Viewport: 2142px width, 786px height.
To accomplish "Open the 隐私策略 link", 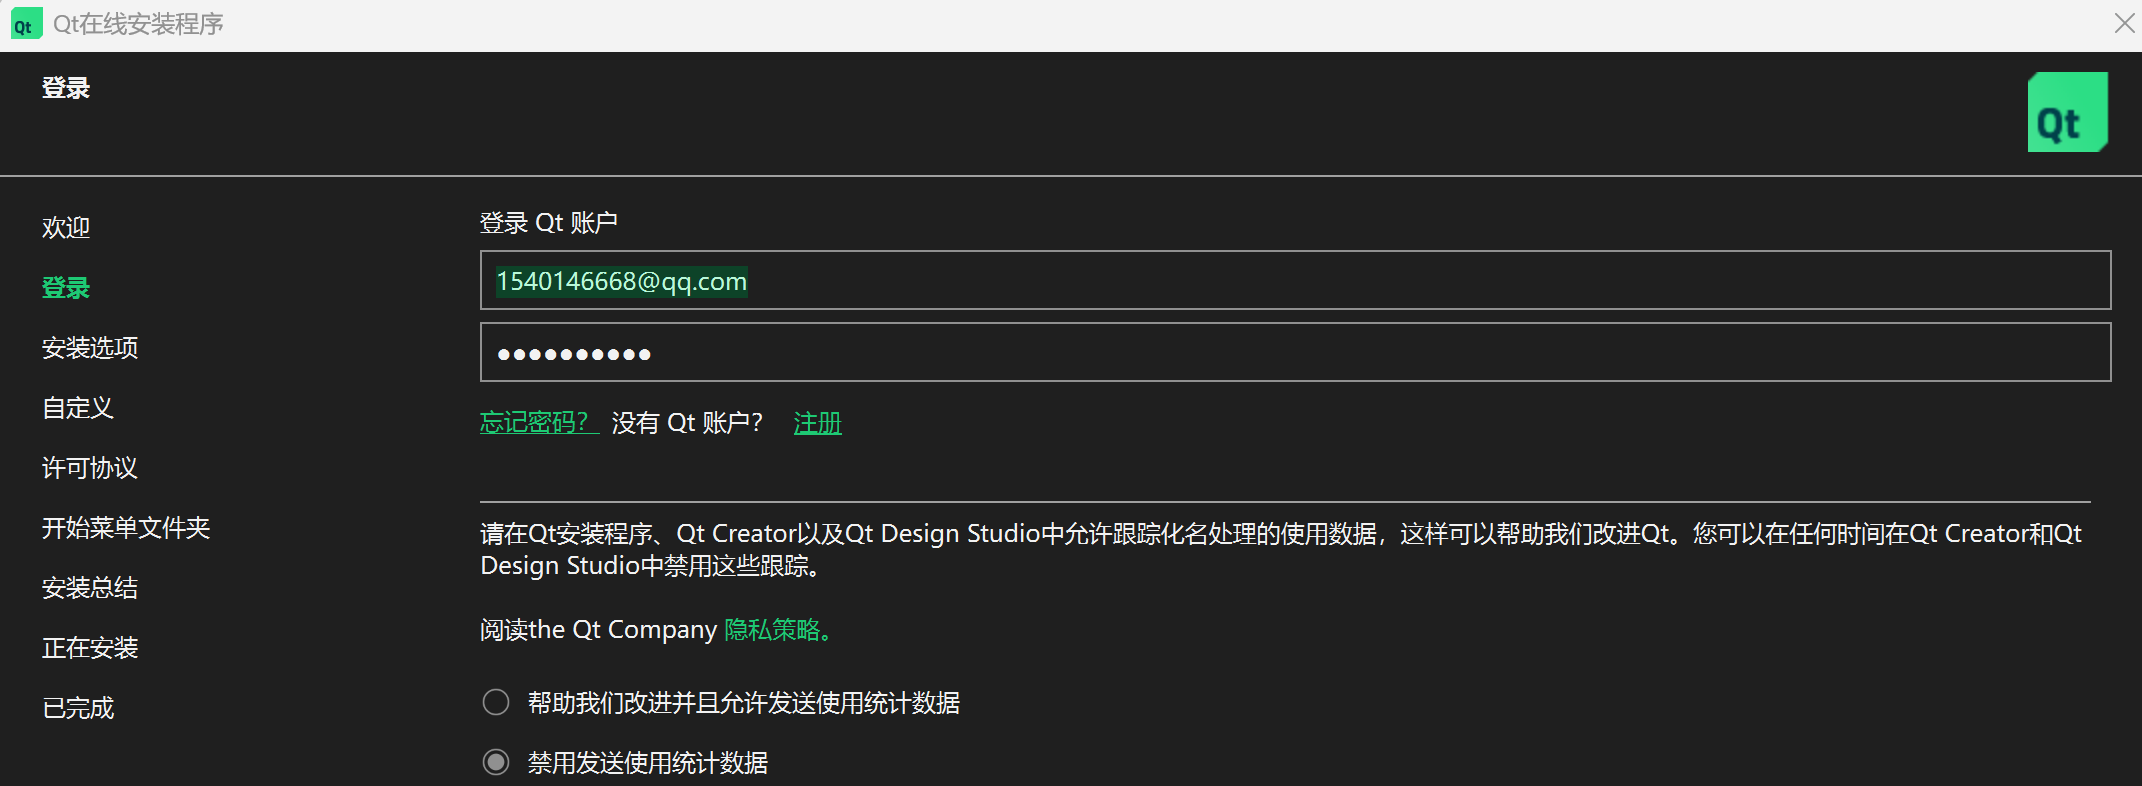I will [777, 630].
